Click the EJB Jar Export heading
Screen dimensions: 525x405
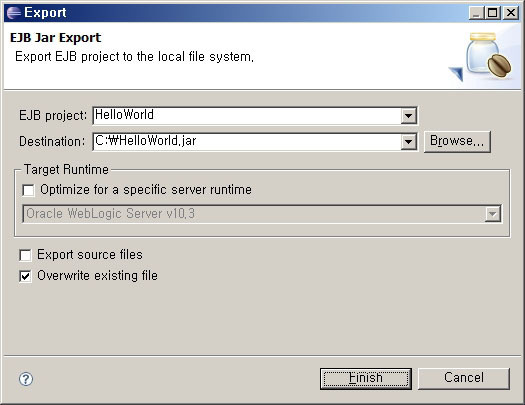click(55, 37)
